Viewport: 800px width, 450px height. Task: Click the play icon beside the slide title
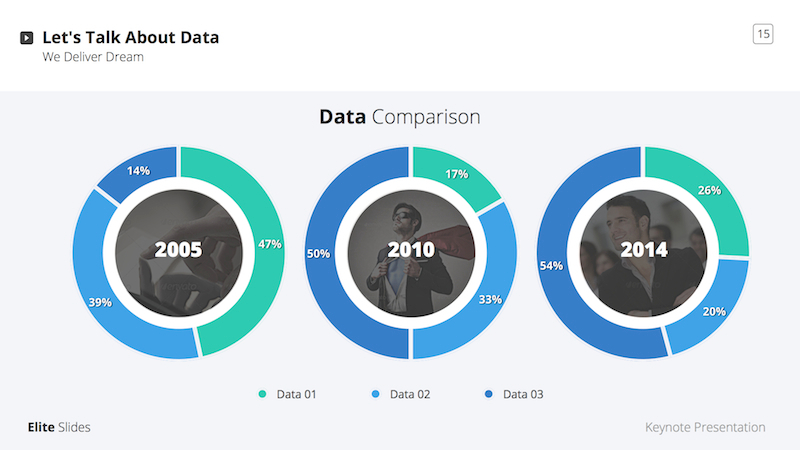click(x=26, y=38)
